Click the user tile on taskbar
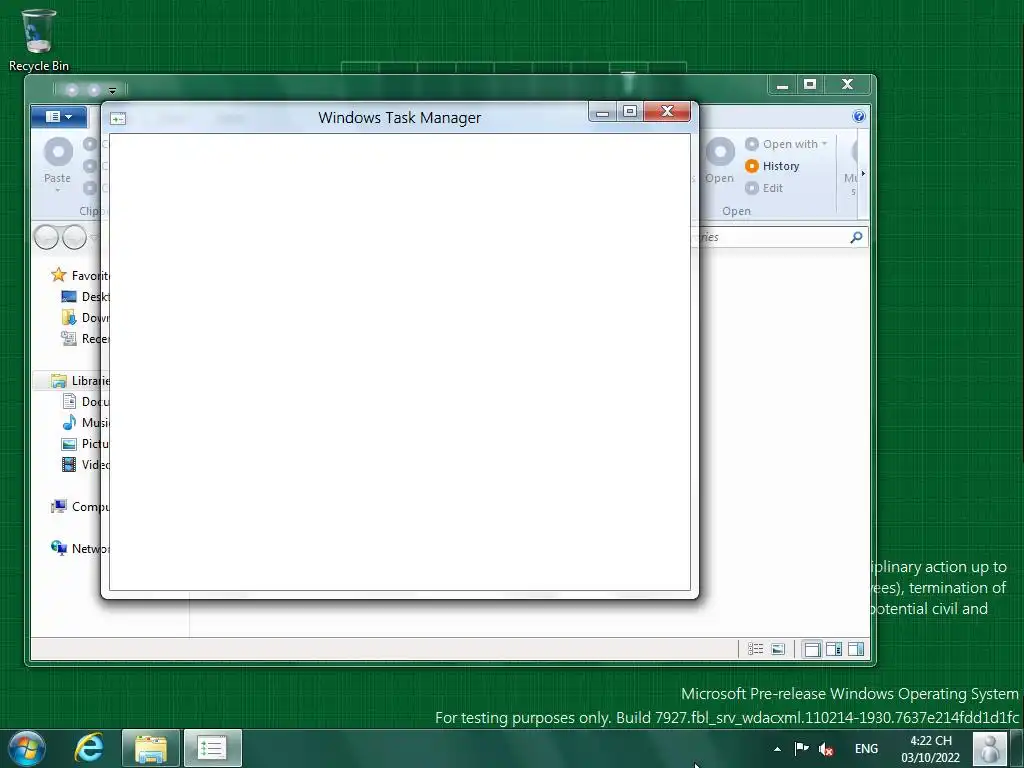Image resolution: width=1024 pixels, height=768 pixels. (990, 748)
